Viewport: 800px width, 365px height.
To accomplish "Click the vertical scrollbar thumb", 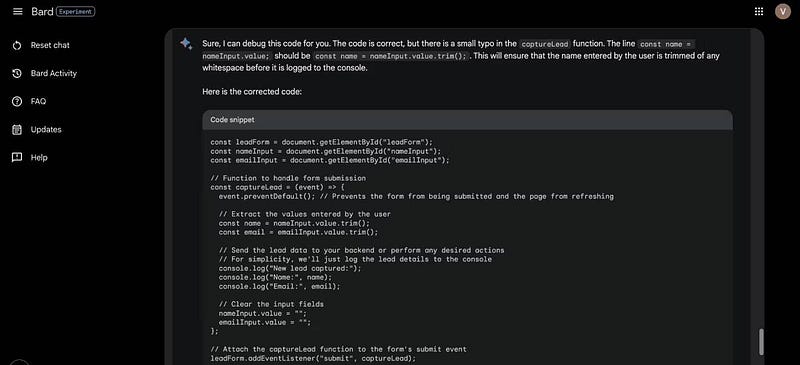I will tap(761, 342).
